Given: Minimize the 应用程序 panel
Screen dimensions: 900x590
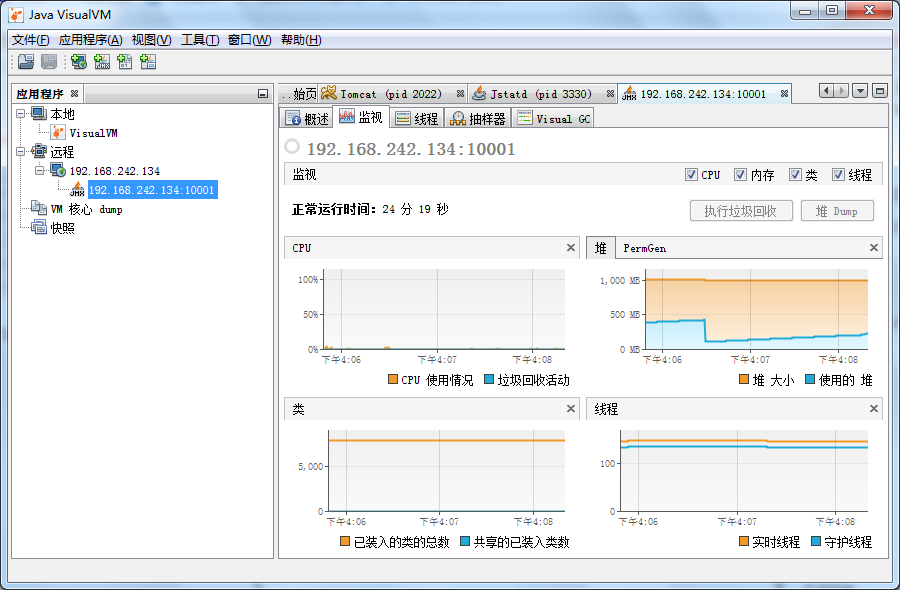Looking at the screenshot, I should (263, 94).
